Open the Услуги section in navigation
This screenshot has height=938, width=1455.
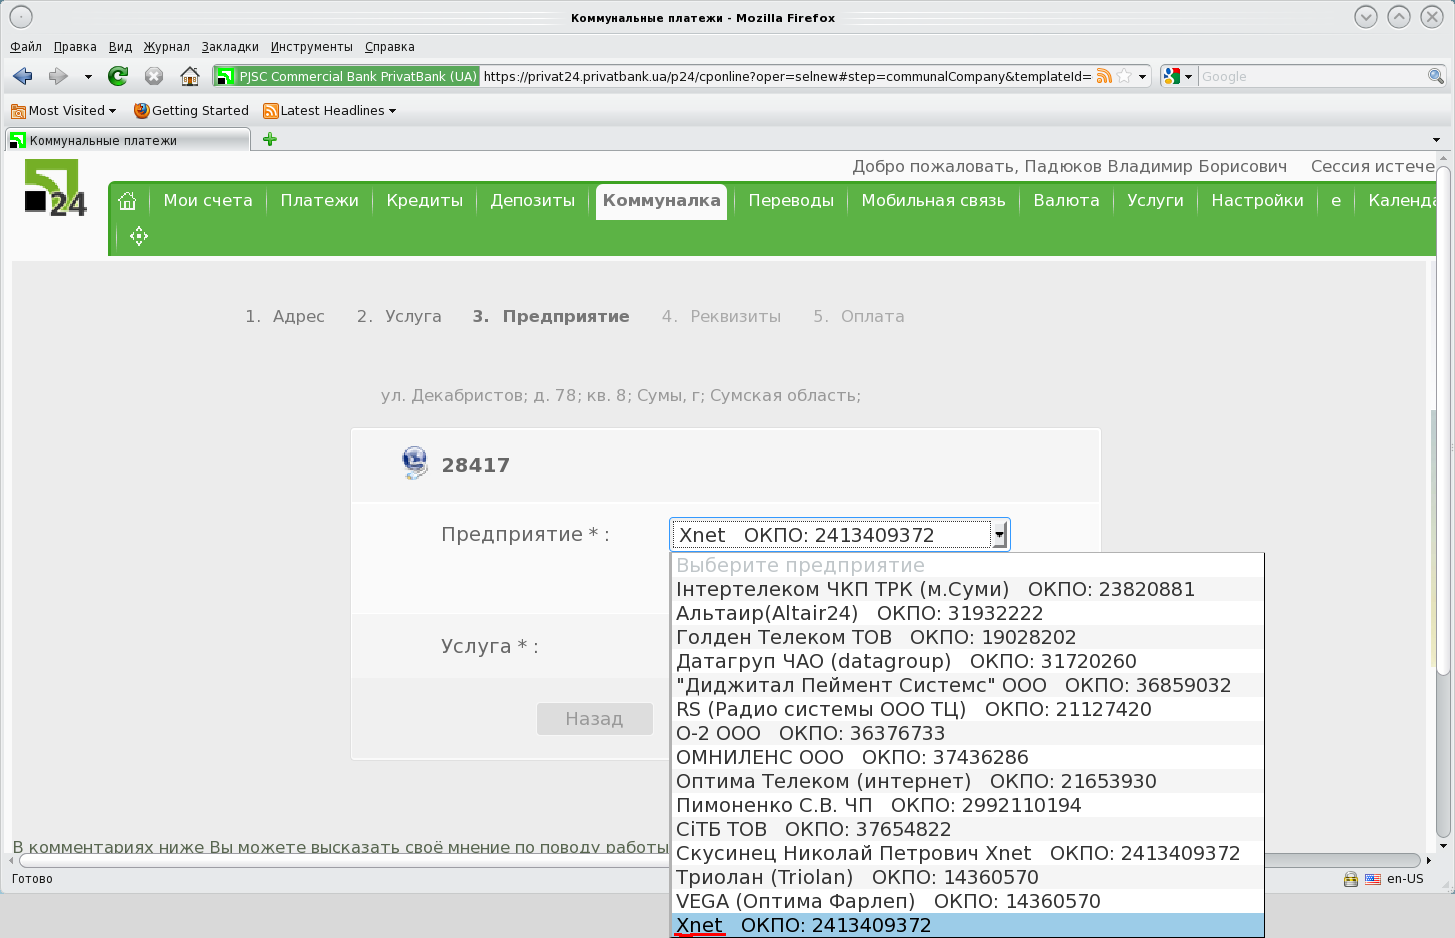coord(1155,201)
